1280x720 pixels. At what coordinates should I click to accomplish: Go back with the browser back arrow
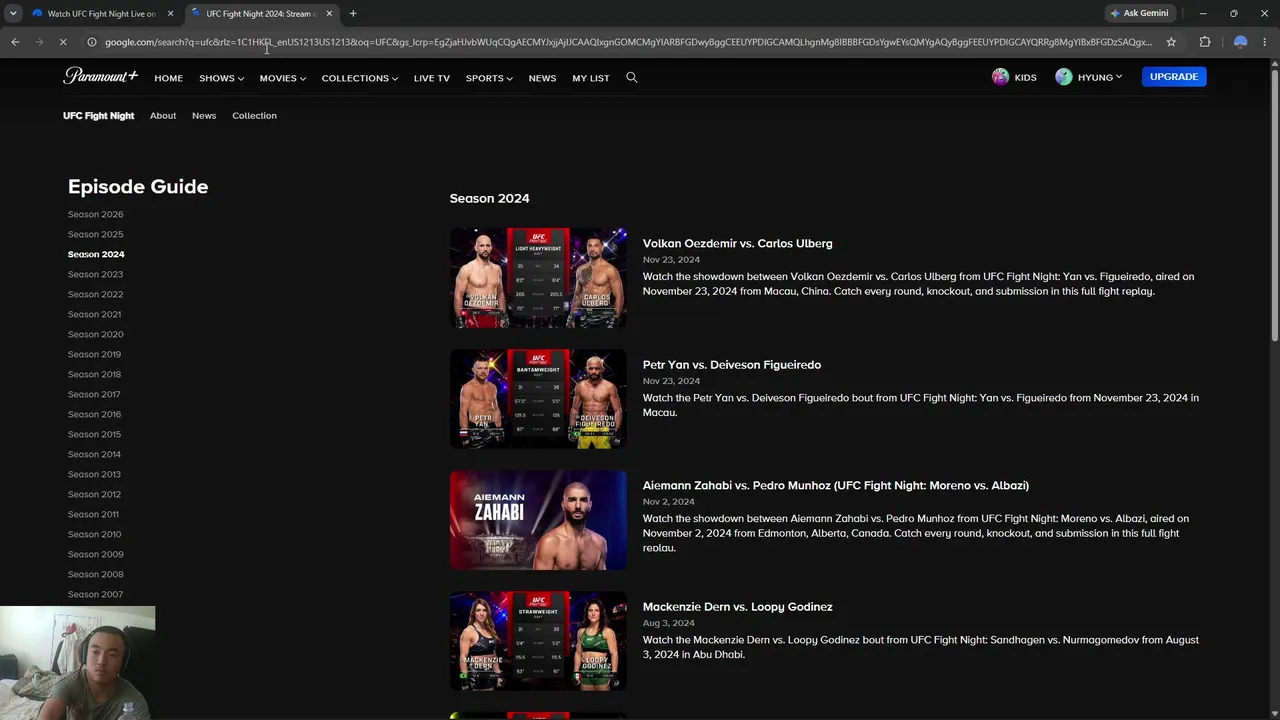point(15,42)
